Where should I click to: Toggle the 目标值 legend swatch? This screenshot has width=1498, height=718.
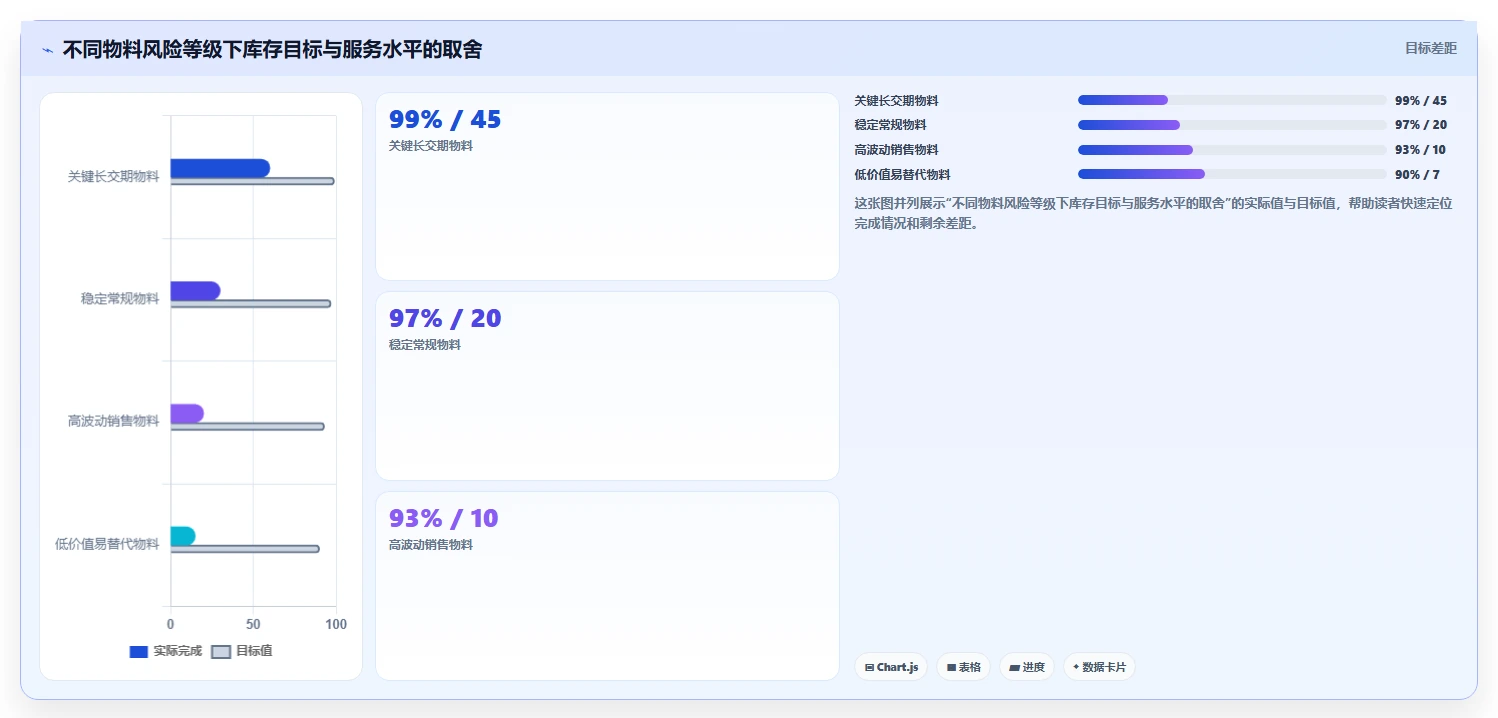[x=221, y=652]
